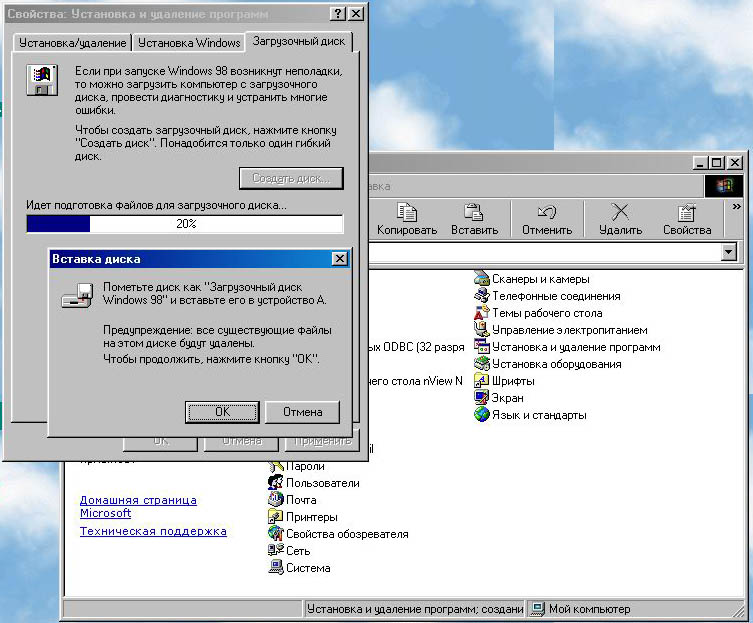Open the Техническая поддержка link
The width and height of the screenshot is (753, 623).
(x=153, y=531)
